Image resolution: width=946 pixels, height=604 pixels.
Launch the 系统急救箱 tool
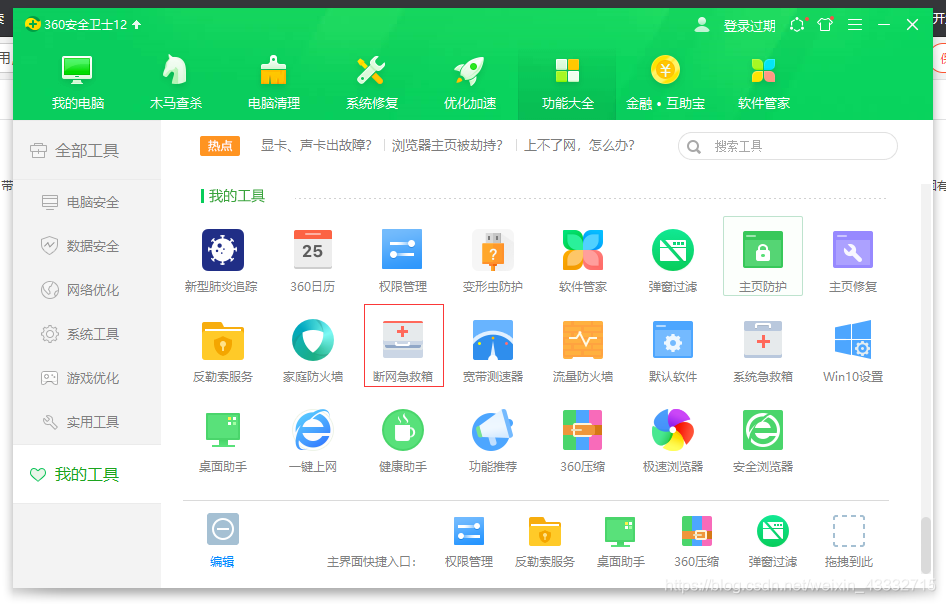click(x=763, y=351)
